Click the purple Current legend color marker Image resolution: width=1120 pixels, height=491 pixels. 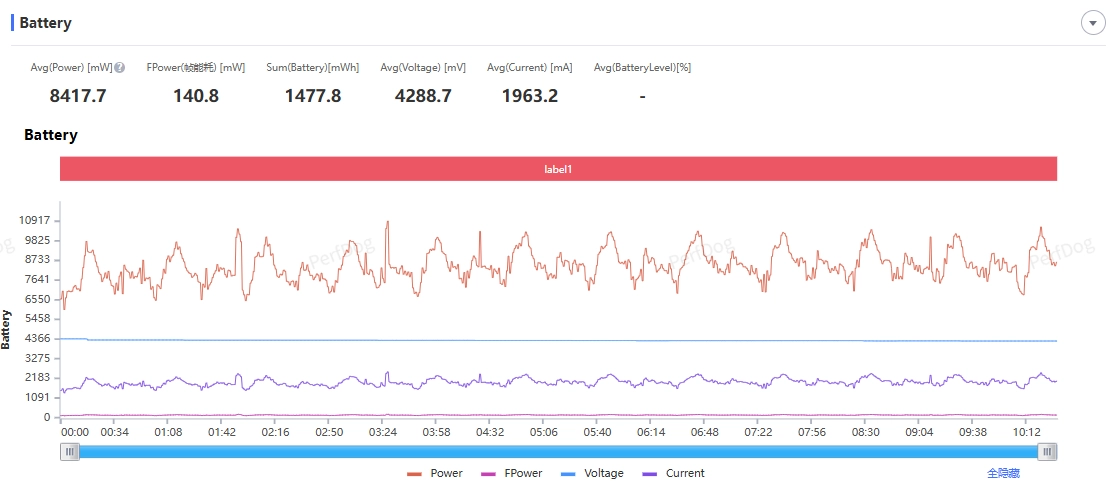click(650, 474)
